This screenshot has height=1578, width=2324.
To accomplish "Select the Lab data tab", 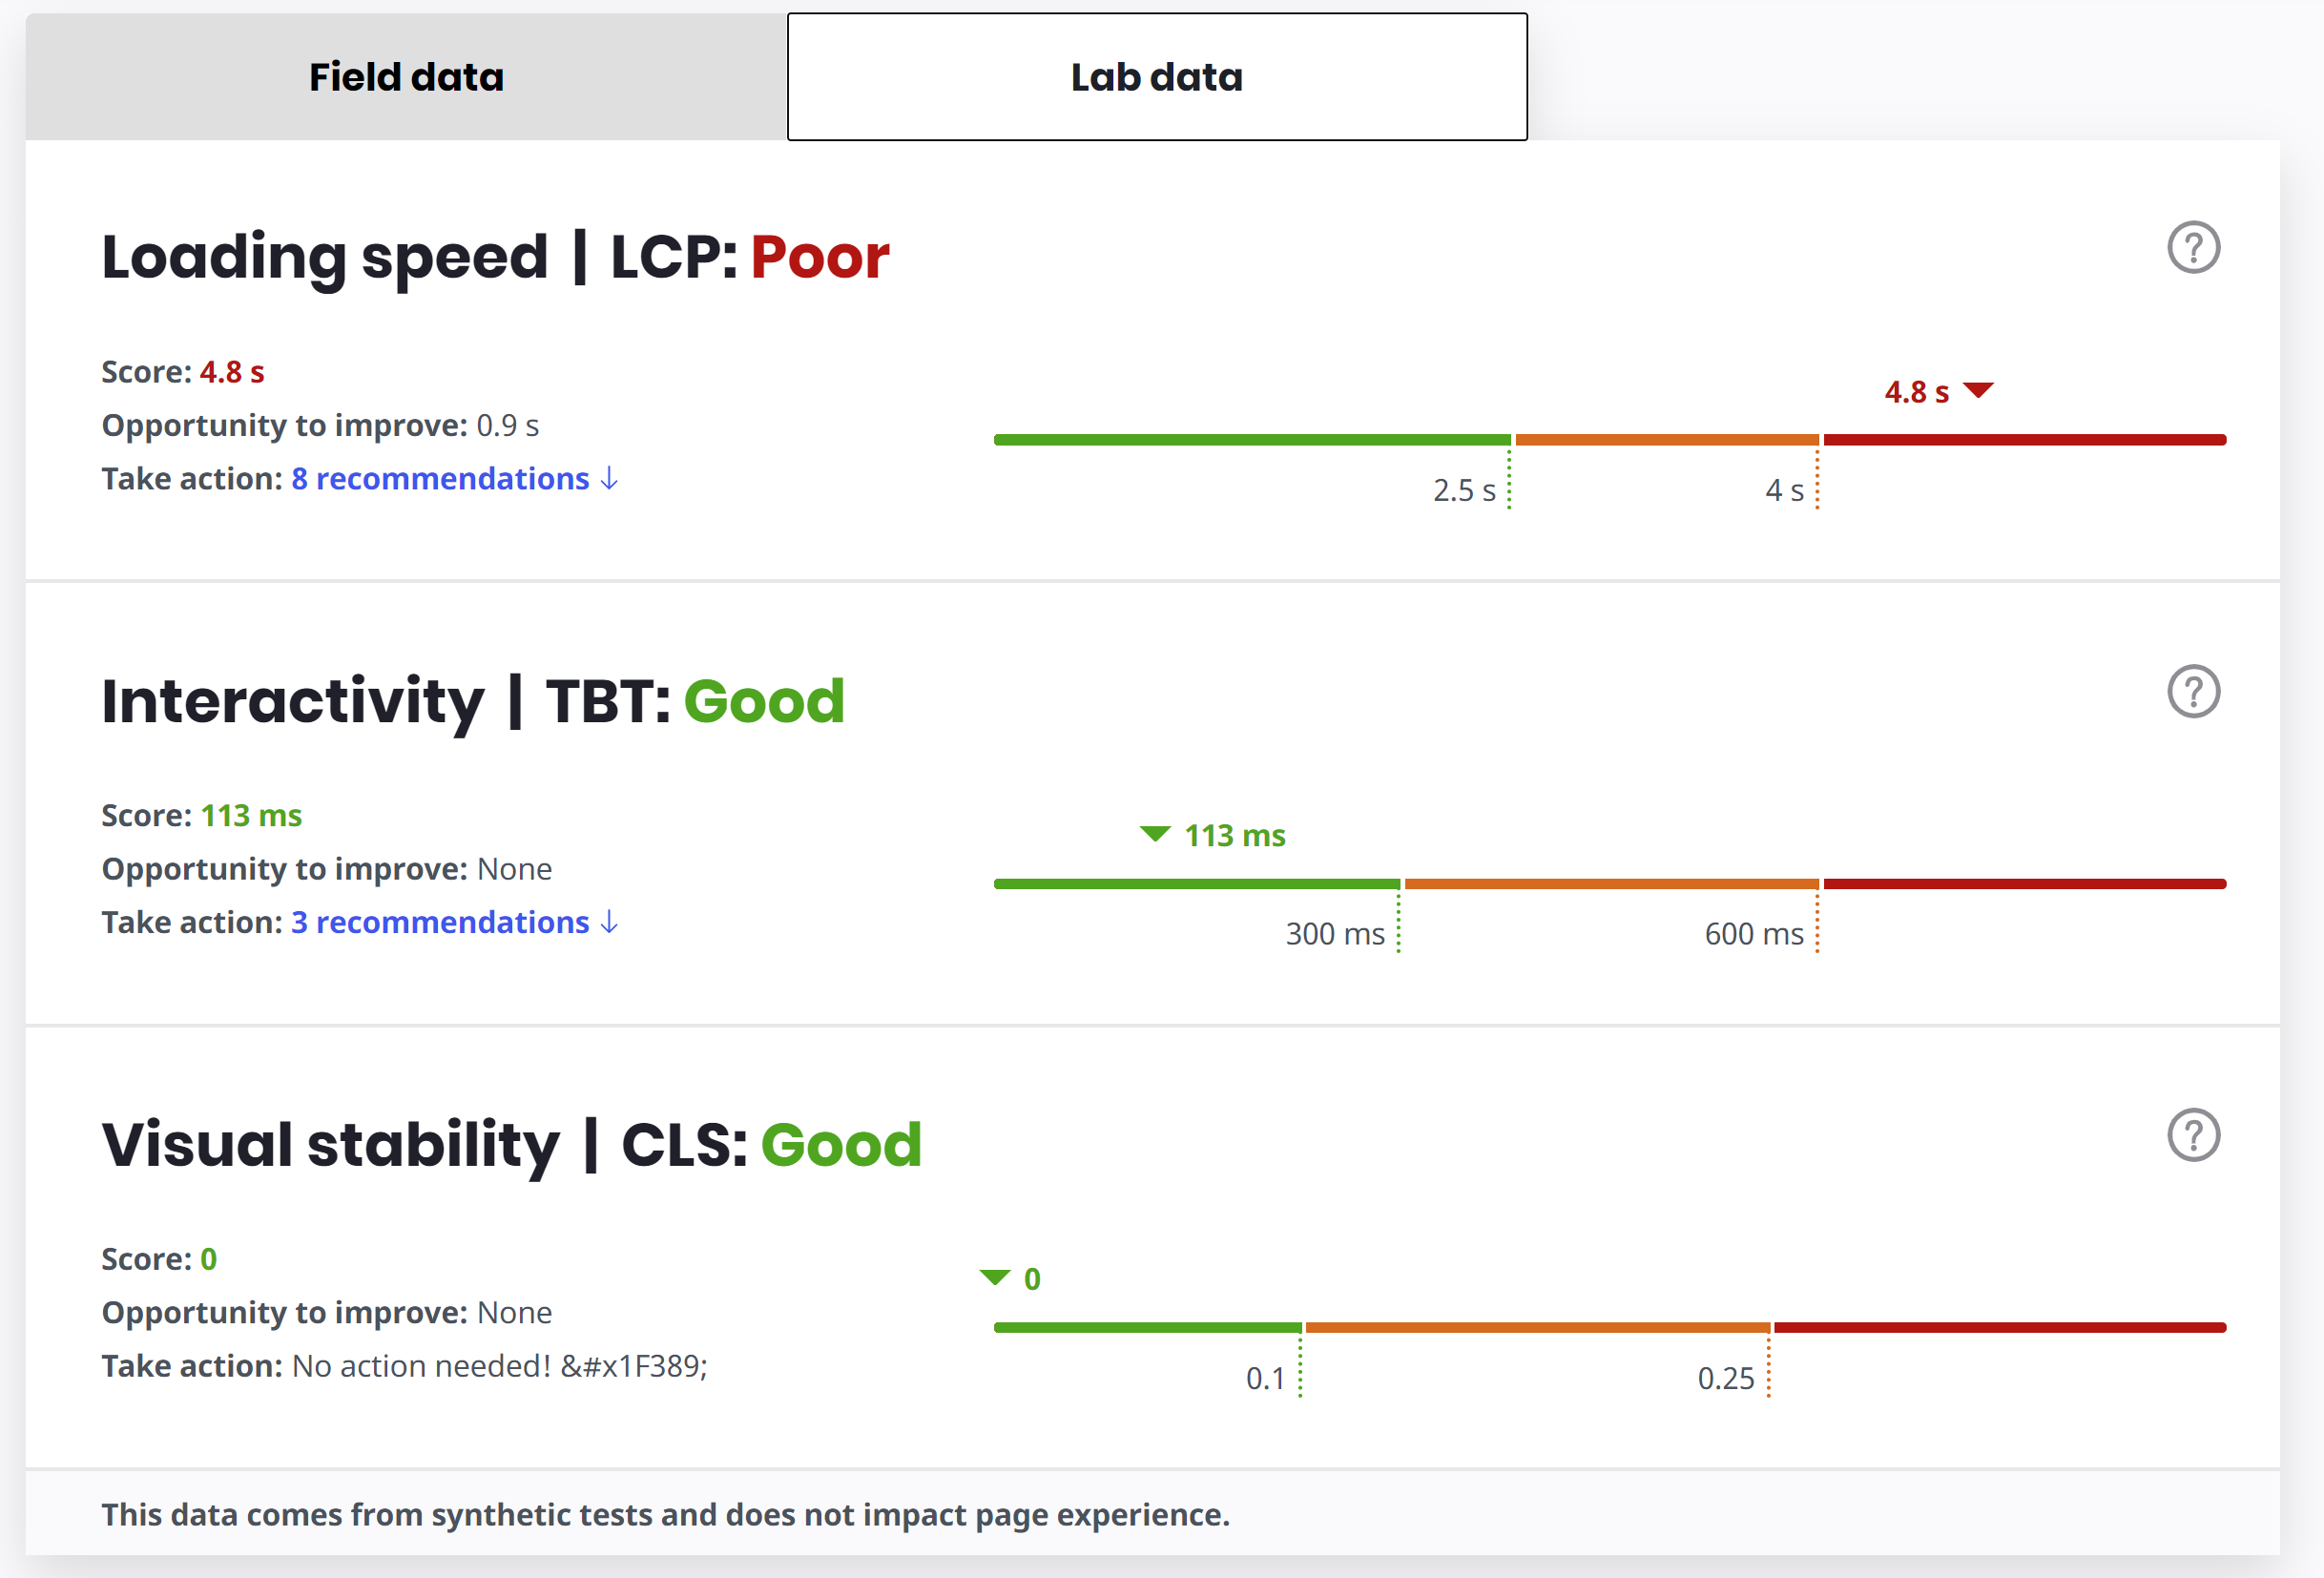I will point(1157,77).
